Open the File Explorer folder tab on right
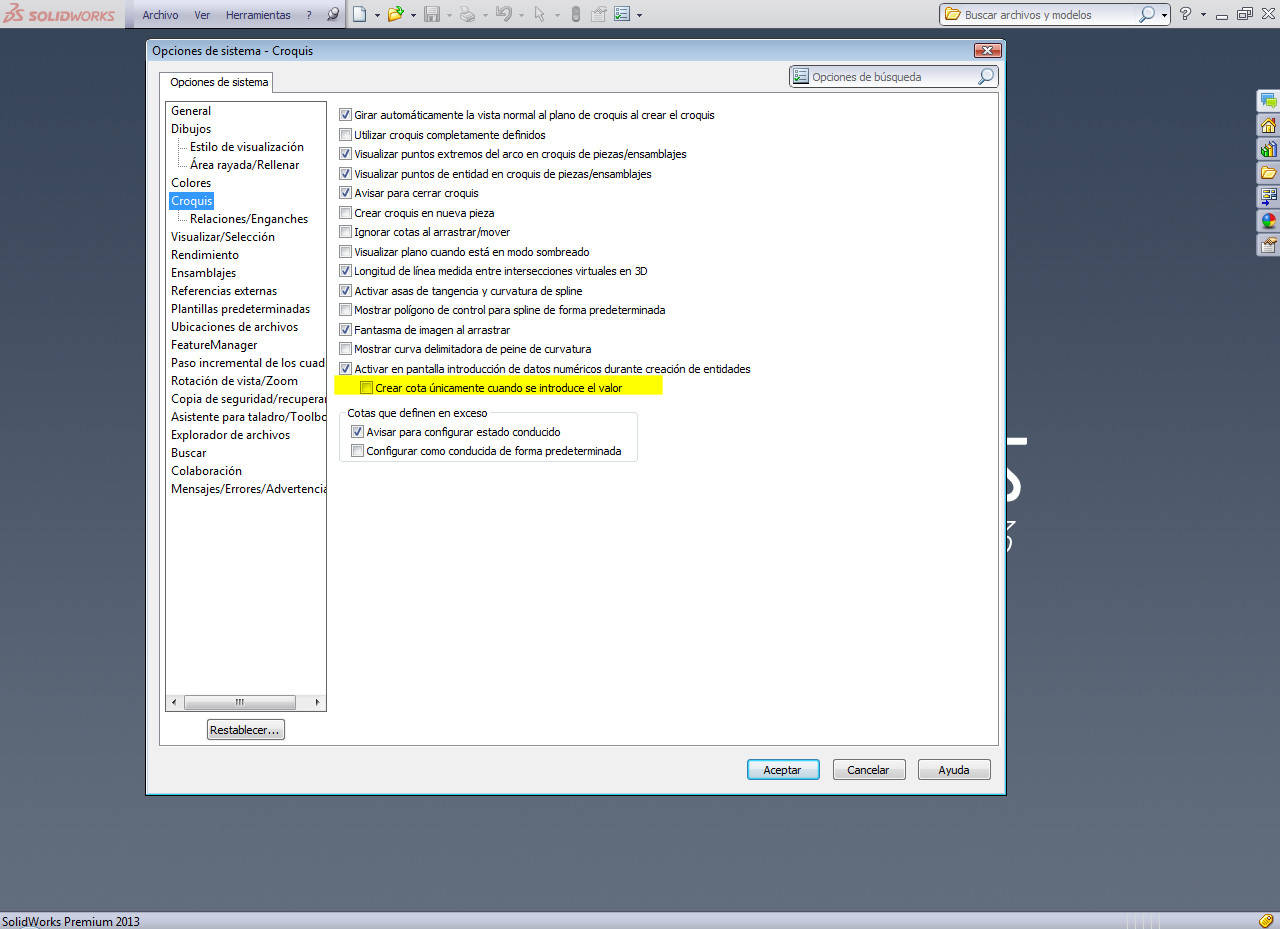1280x929 pixels. pyautogui.click(x=1268, y=173)
